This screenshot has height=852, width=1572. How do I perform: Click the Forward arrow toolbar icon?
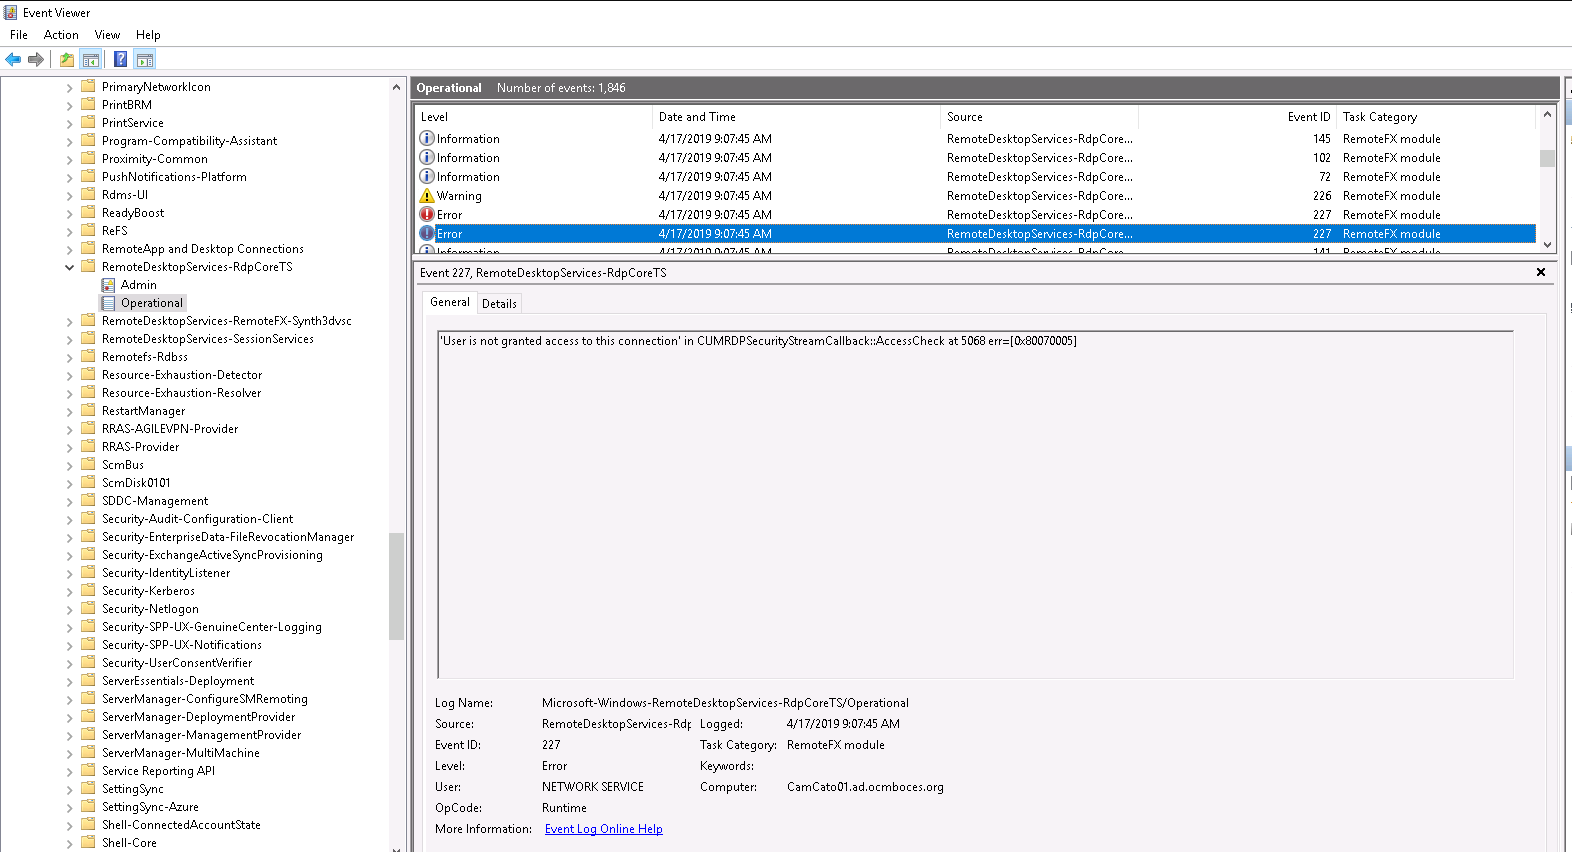36,60
